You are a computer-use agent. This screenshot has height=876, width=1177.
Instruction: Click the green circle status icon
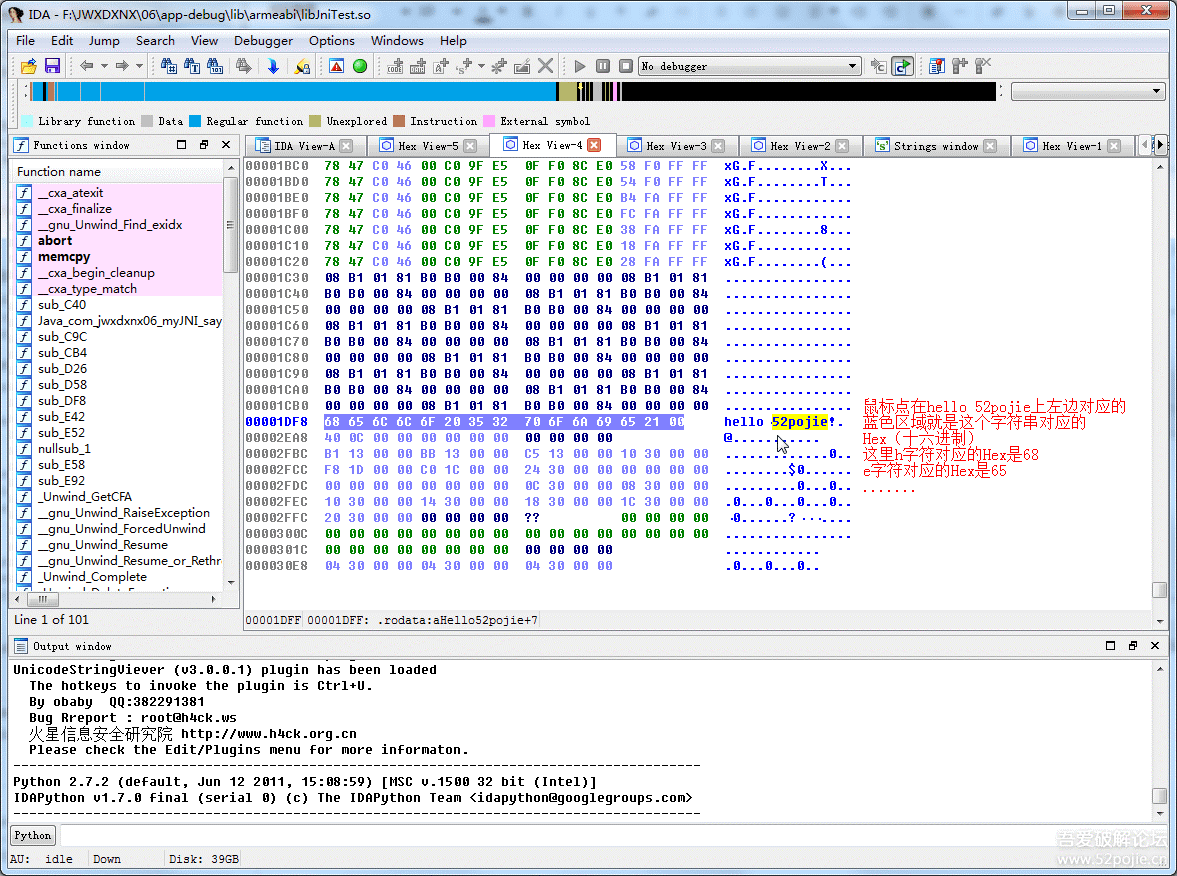(x=360, y=66)
